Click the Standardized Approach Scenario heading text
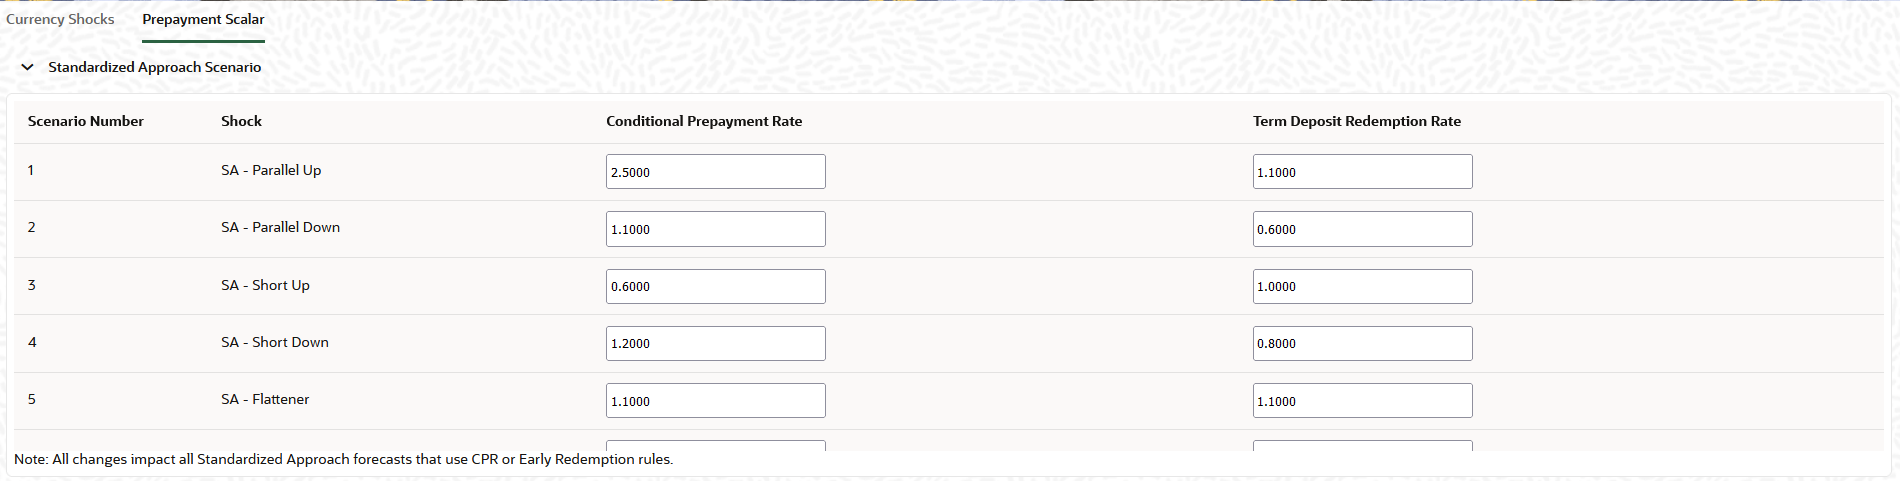The width and height of the screenshot is (1900, 481). 155,67
